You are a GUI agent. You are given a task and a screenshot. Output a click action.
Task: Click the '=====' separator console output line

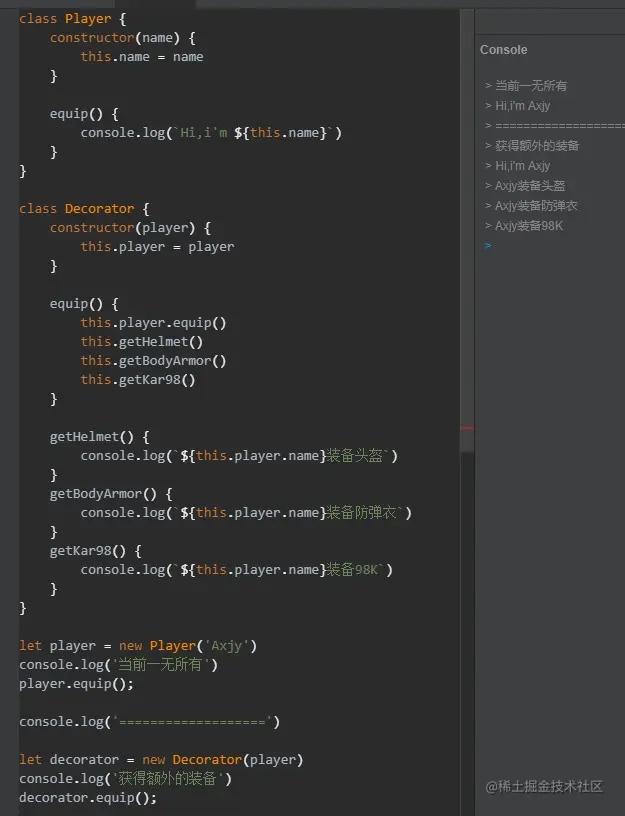point(559,125)
